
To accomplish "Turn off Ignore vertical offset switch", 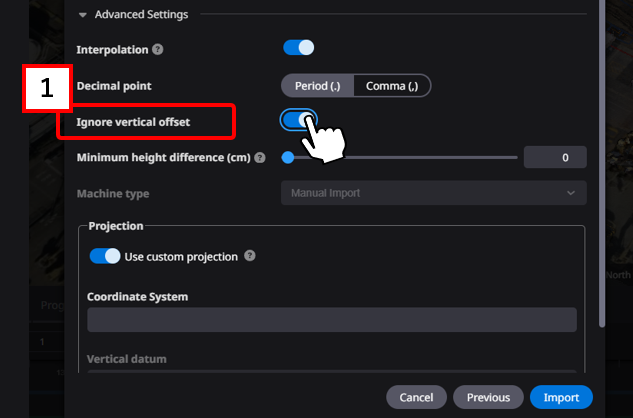I will click(x=299, y=120).
